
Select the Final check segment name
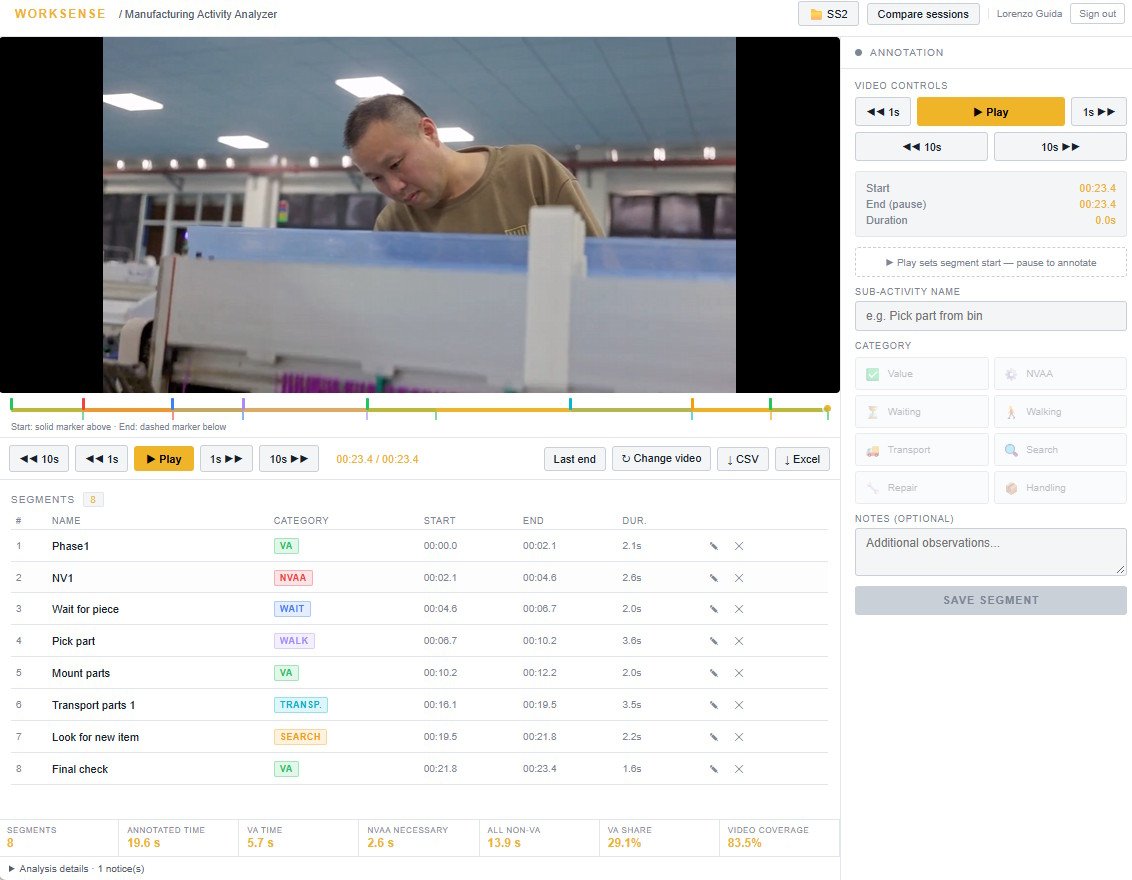coord(80,769)
